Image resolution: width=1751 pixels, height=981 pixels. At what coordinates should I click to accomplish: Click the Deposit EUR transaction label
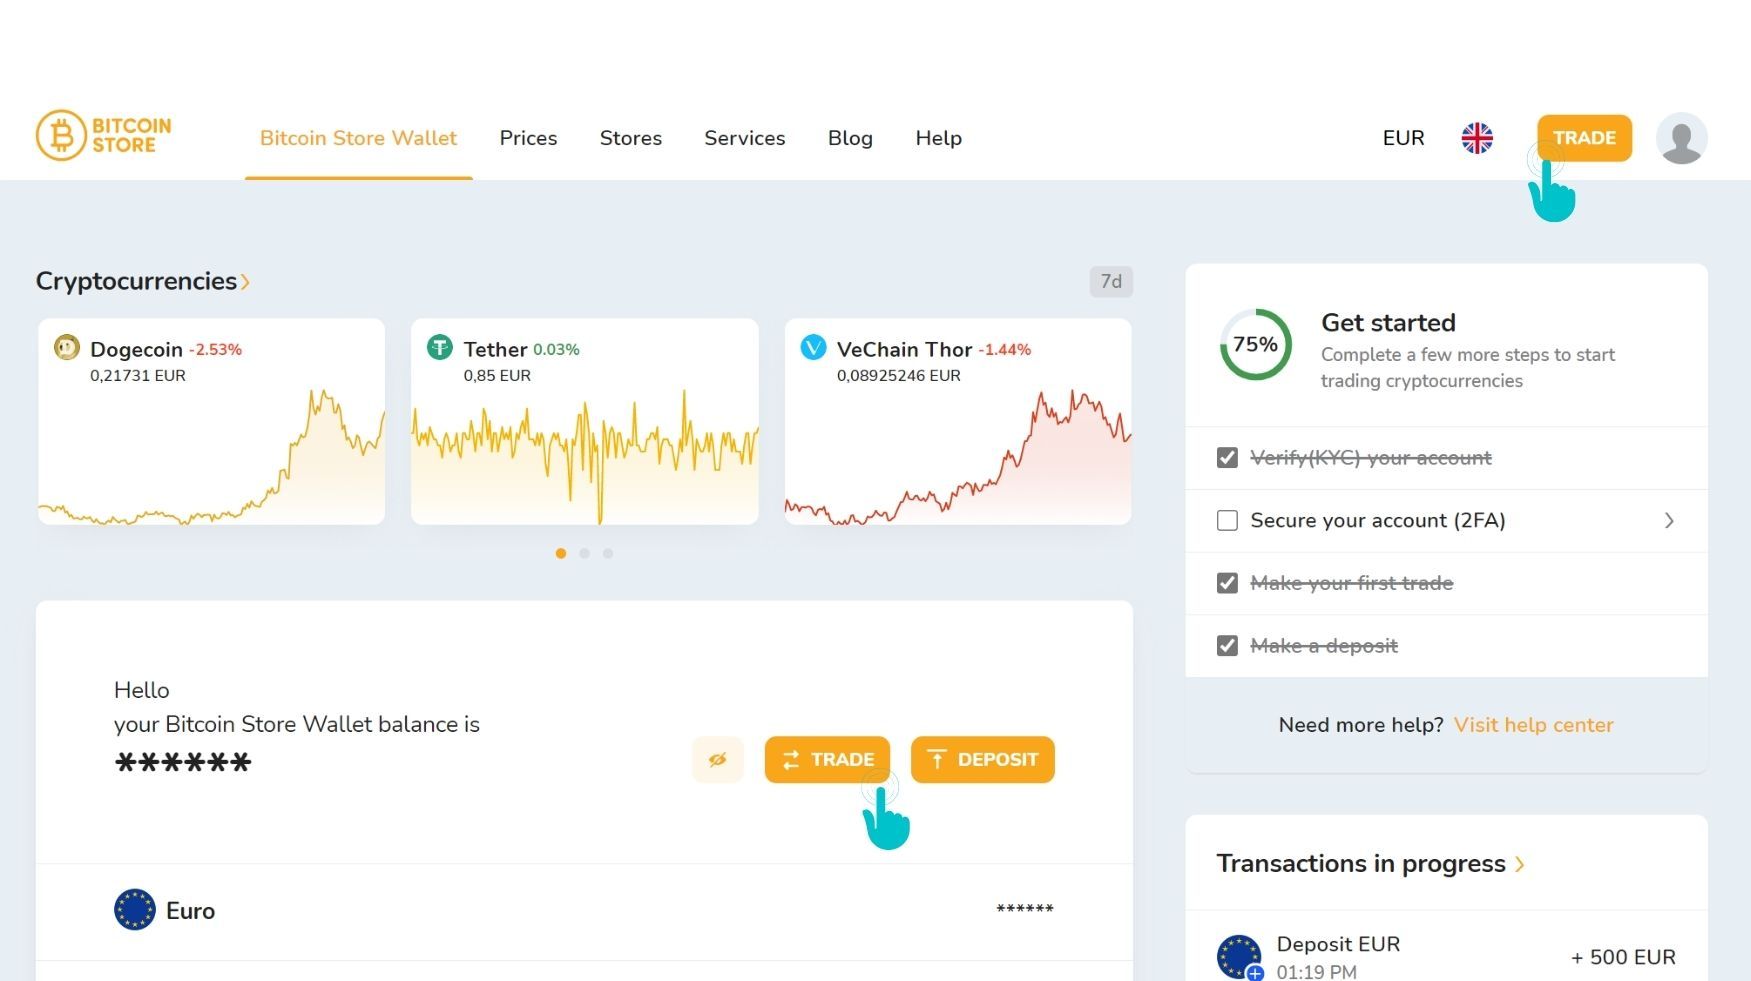tap(1338, 944)
